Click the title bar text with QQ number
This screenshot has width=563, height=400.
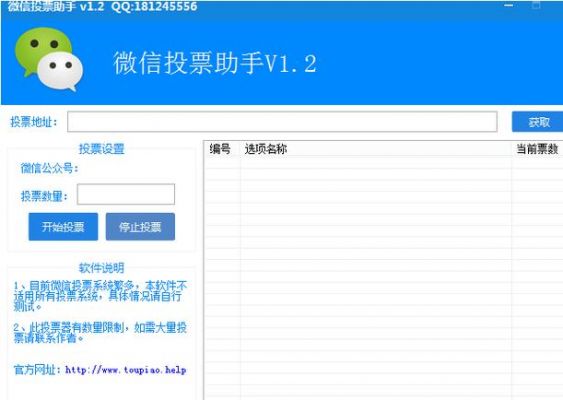click(102, 6)
